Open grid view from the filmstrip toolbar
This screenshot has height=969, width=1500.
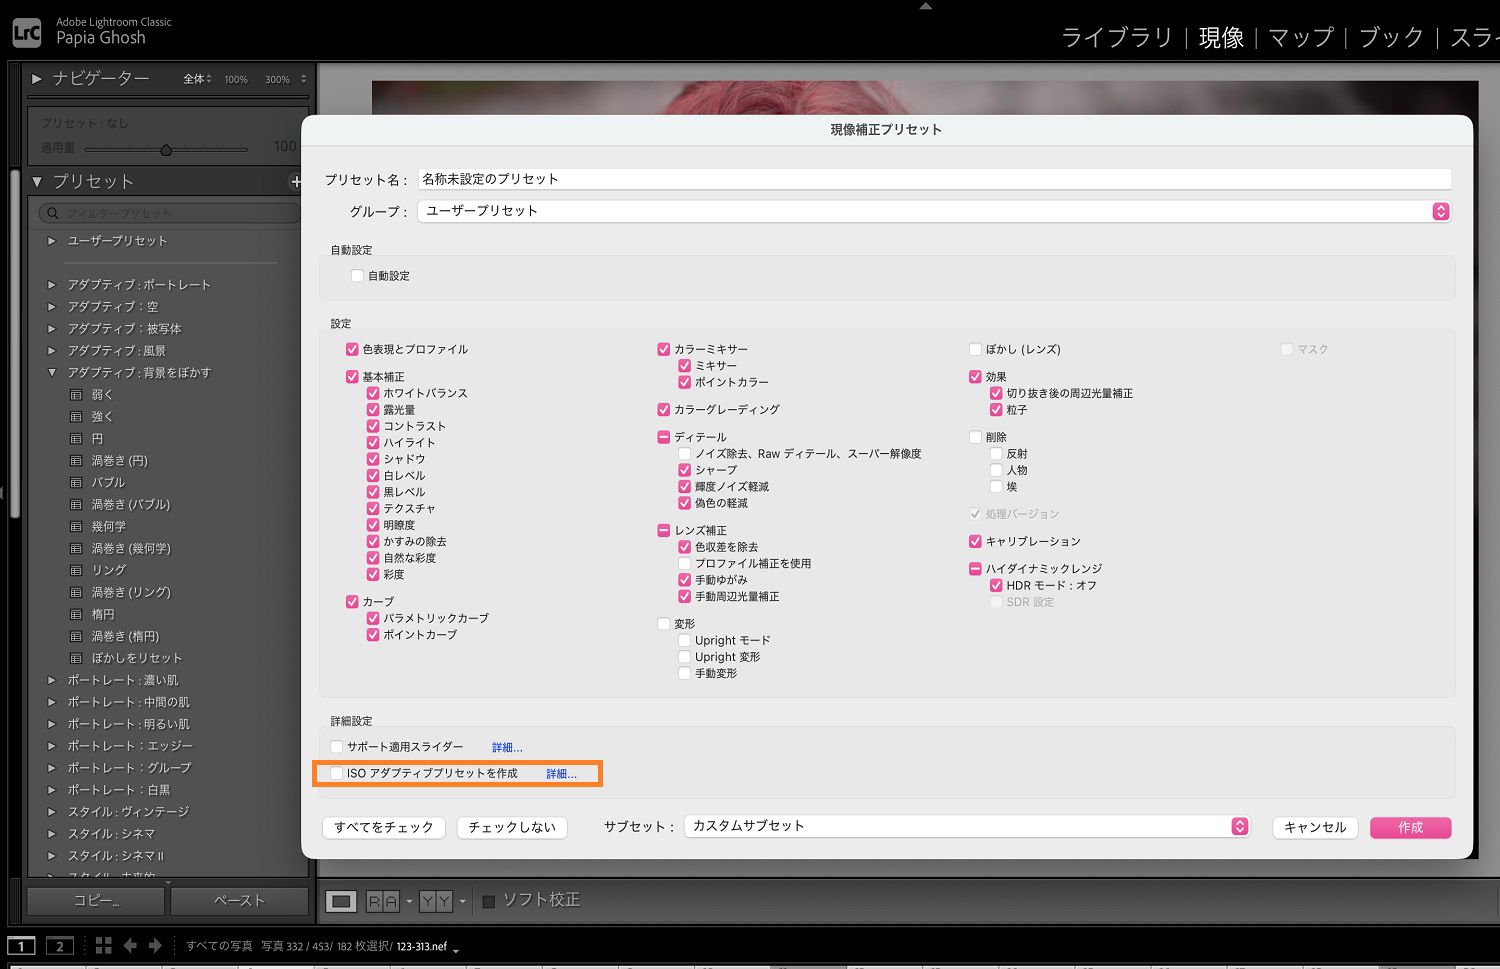103,945
